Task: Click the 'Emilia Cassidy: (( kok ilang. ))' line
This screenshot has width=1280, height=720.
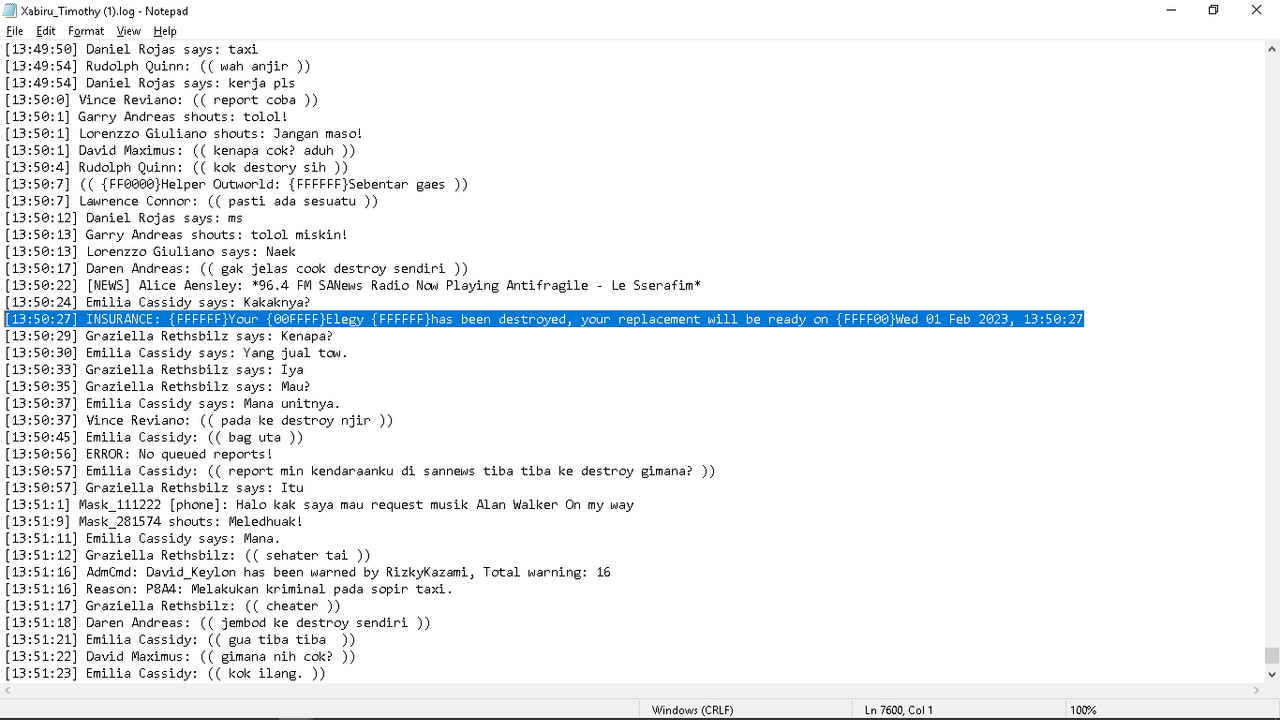Action: (x=165, y=674)
